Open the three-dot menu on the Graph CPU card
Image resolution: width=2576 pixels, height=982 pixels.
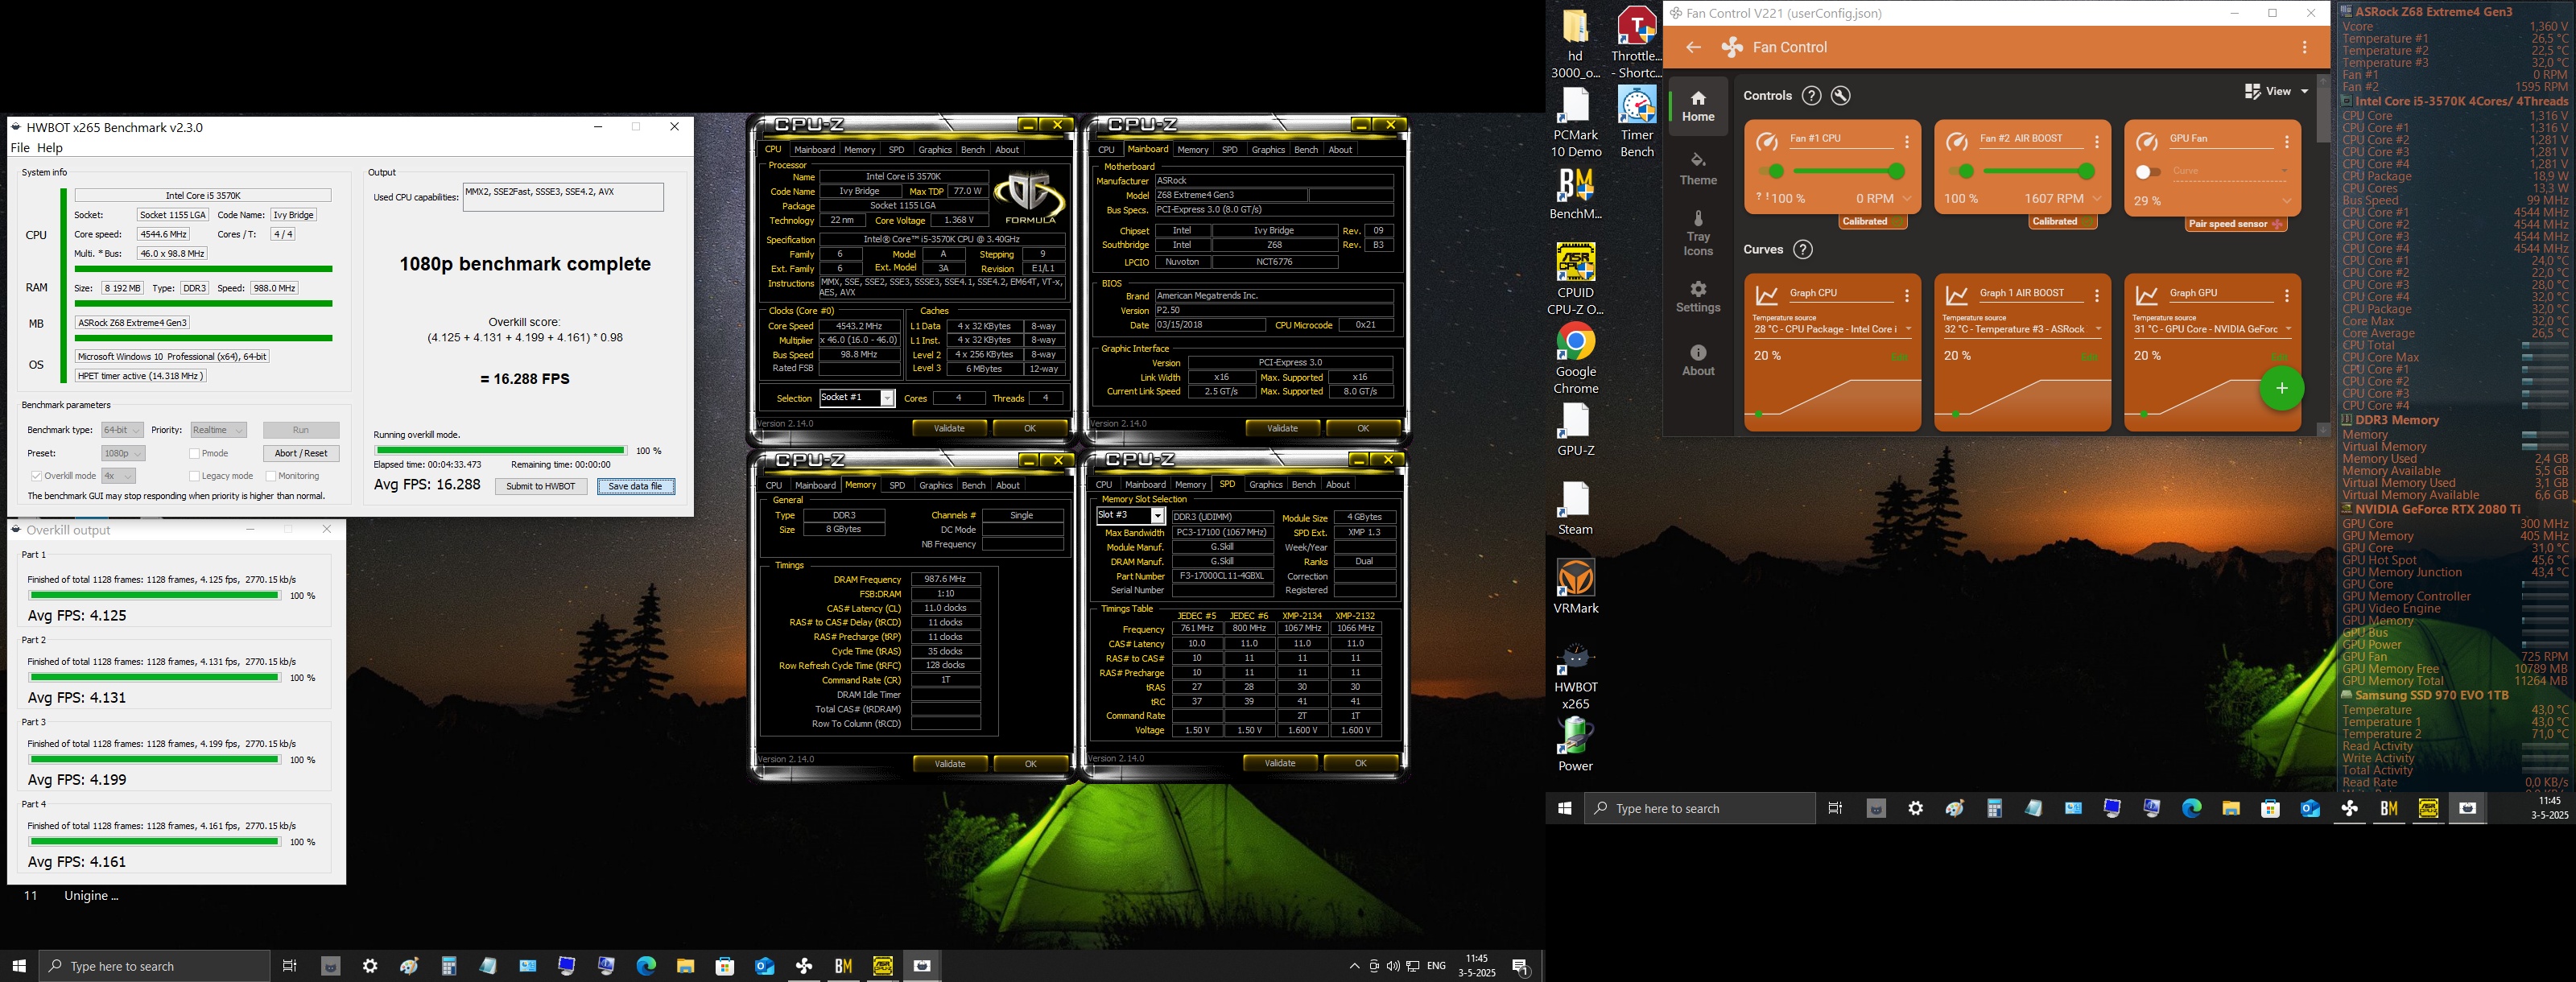(1907, 296)
